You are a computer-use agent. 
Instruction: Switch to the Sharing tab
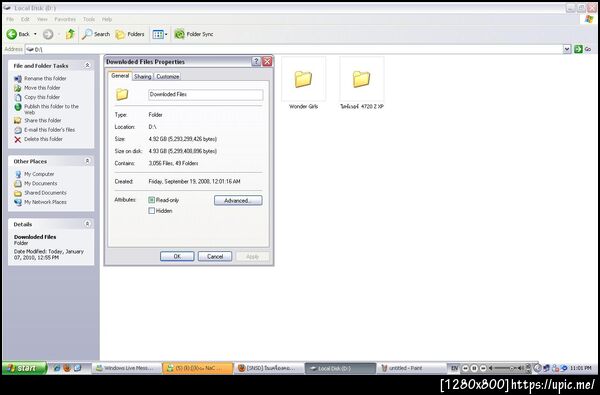(142, 77)
